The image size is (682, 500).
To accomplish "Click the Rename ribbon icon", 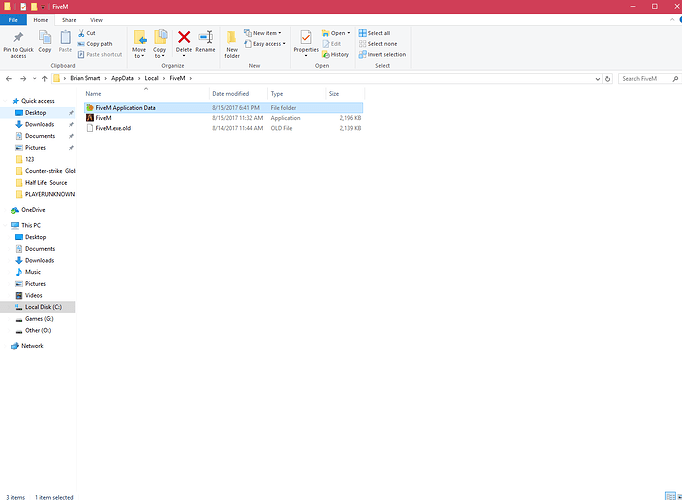I will click(205, 42).
